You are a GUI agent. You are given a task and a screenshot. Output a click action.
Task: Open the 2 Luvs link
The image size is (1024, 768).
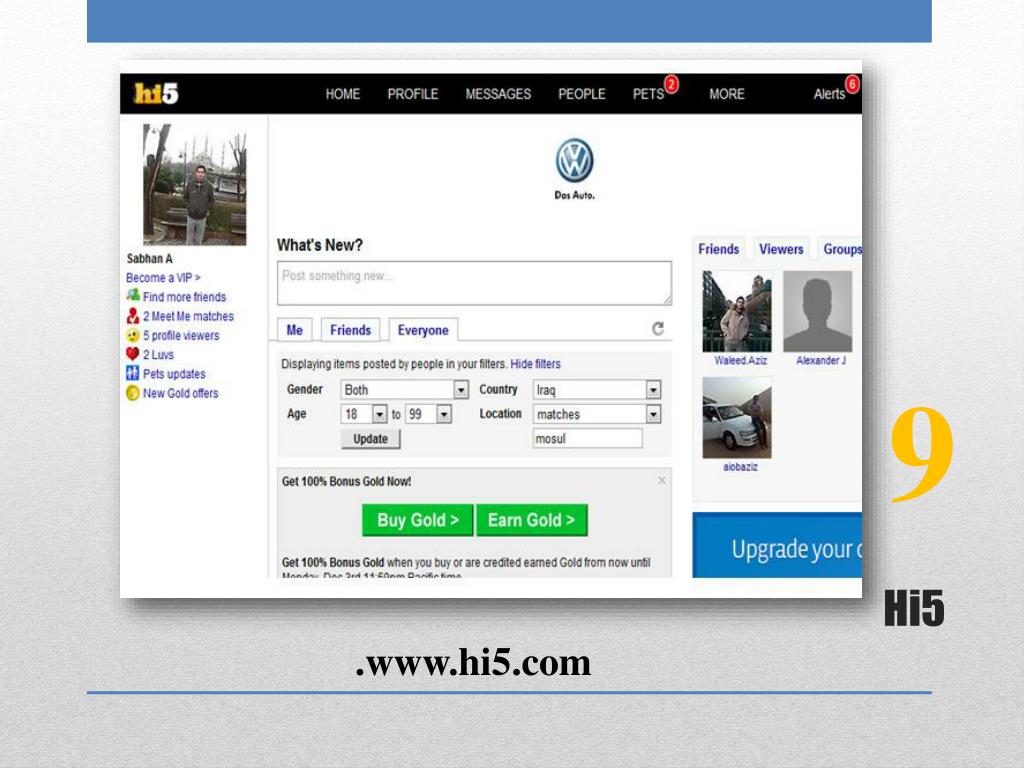click(x=159, y=355)
